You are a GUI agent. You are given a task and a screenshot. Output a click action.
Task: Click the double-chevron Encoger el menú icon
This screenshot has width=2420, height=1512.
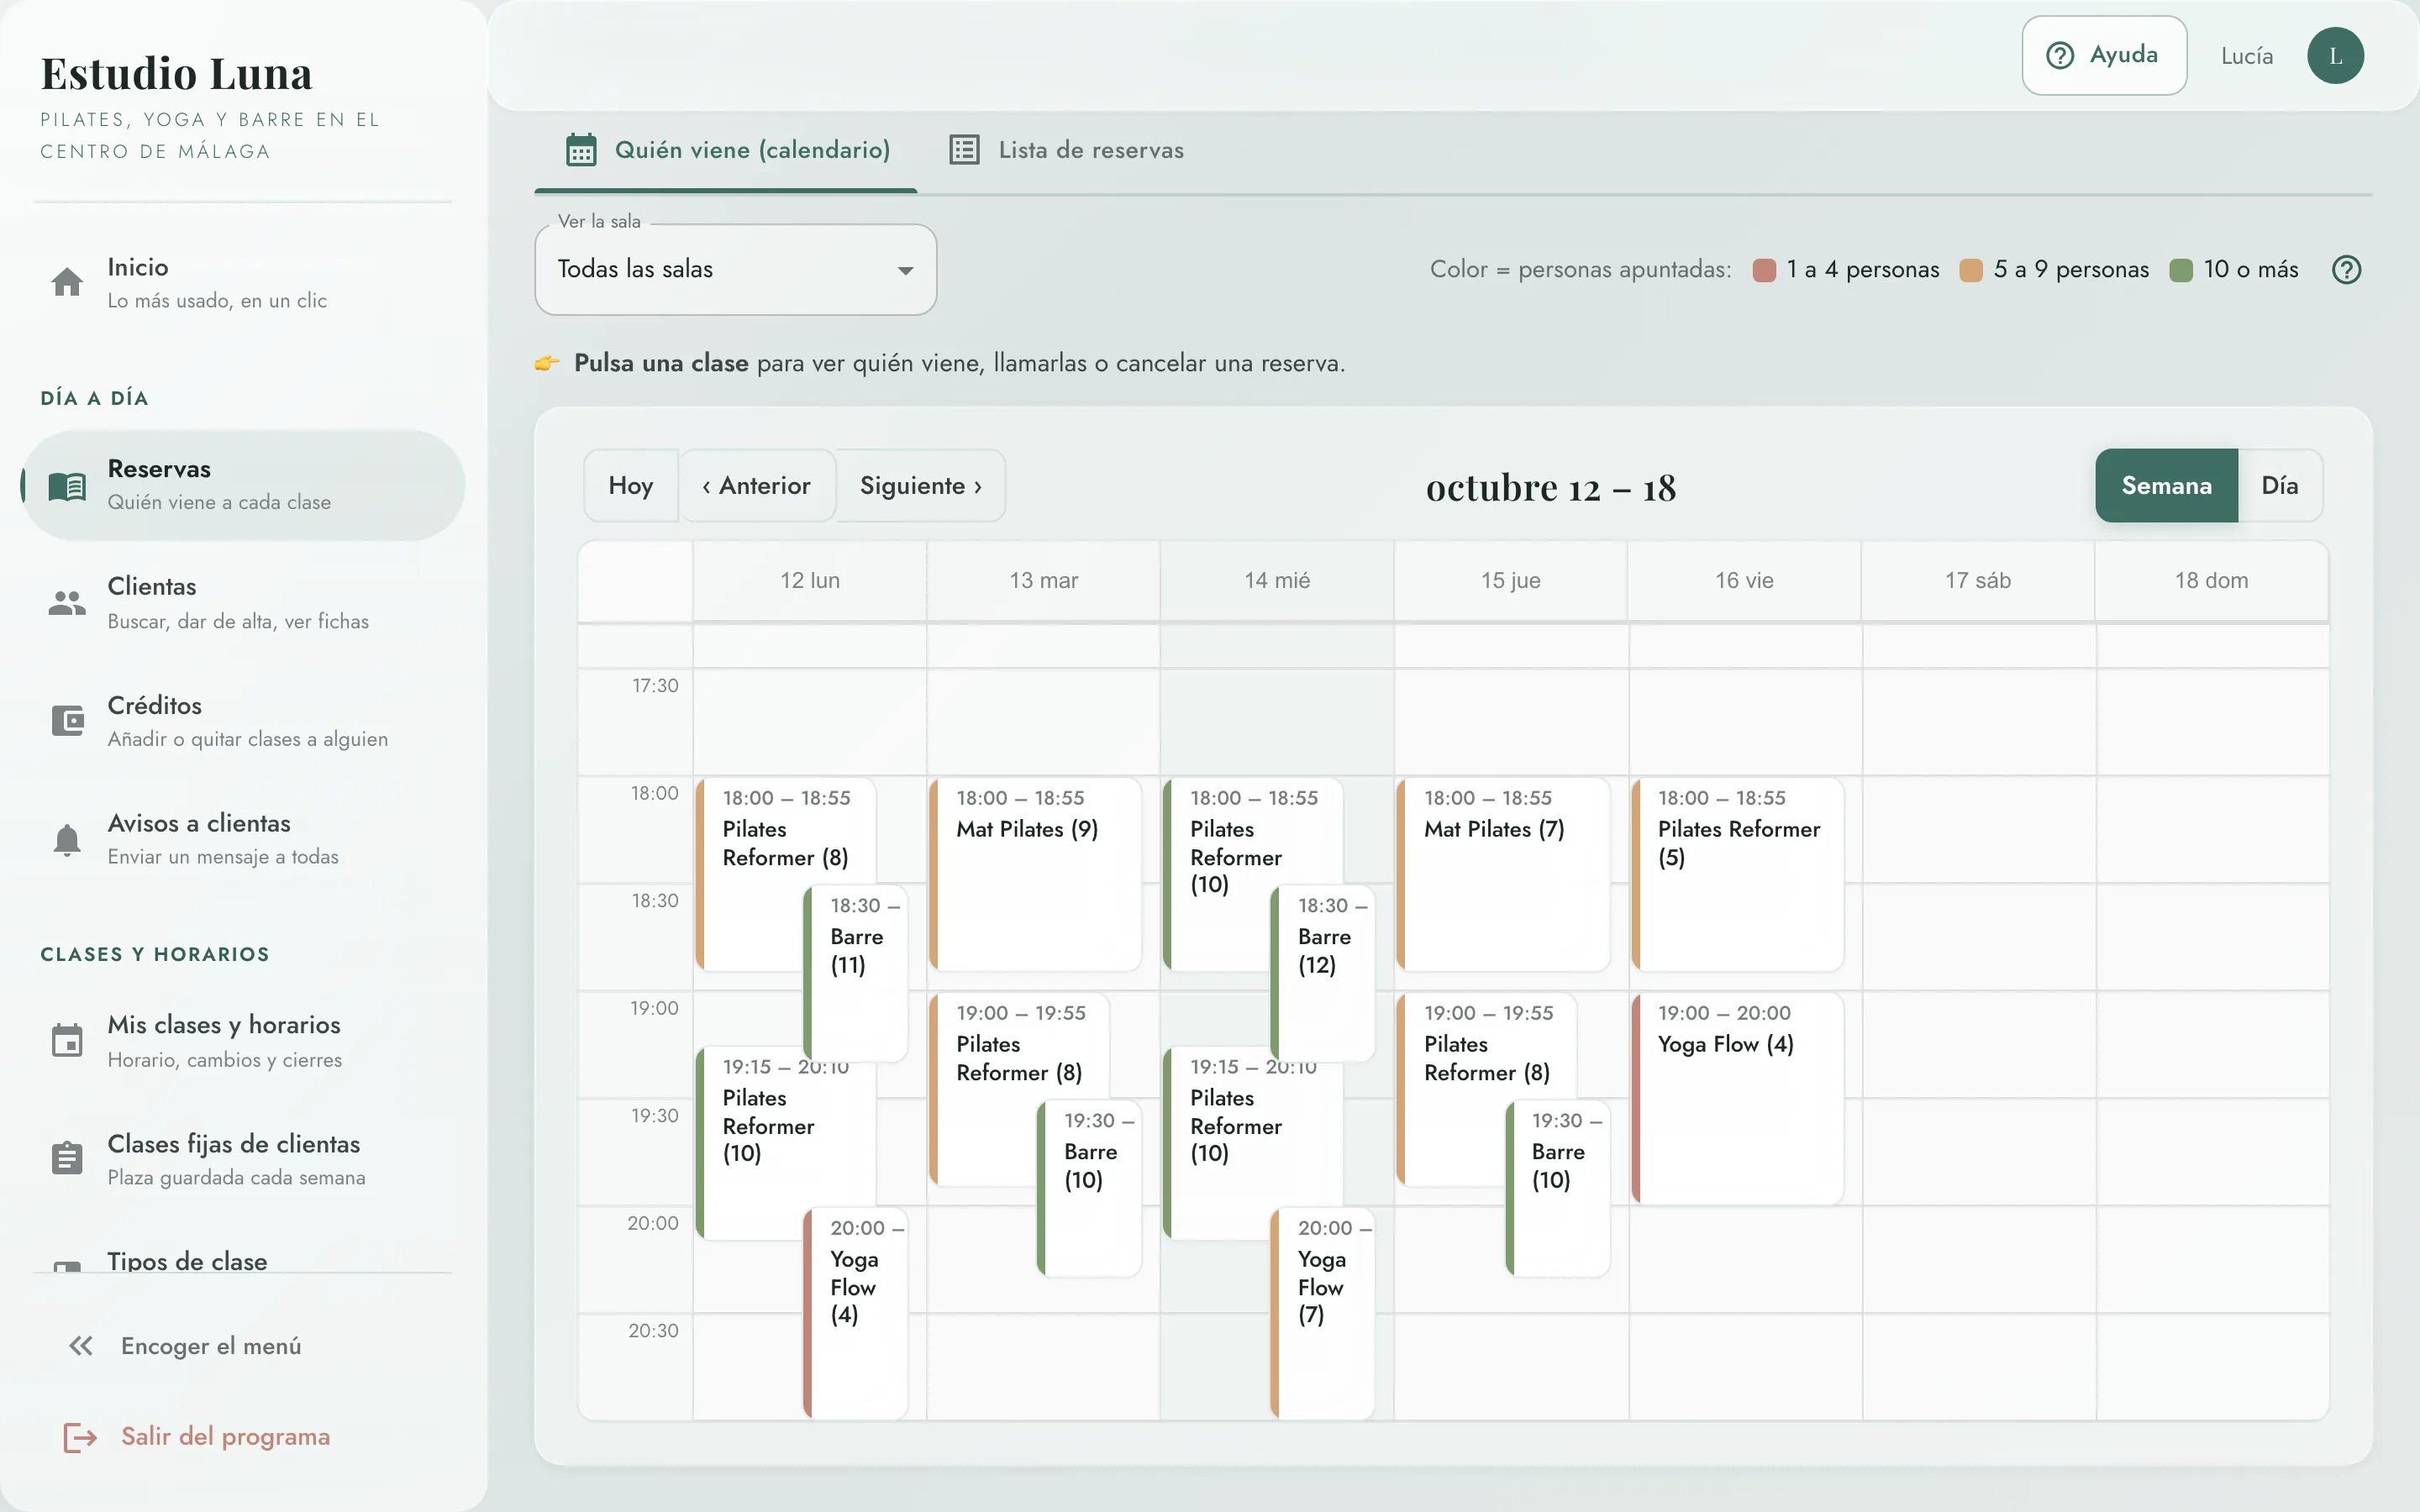tap(81, 1346)
